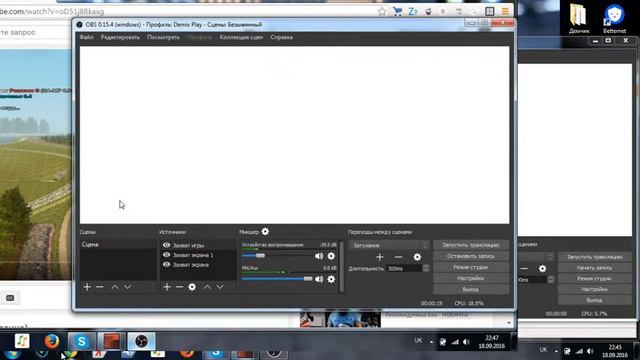Click the Mic/Aux volume slider handle
This screenshot has width=640, height=360.
pyautogui.click(x=308, y=279)
